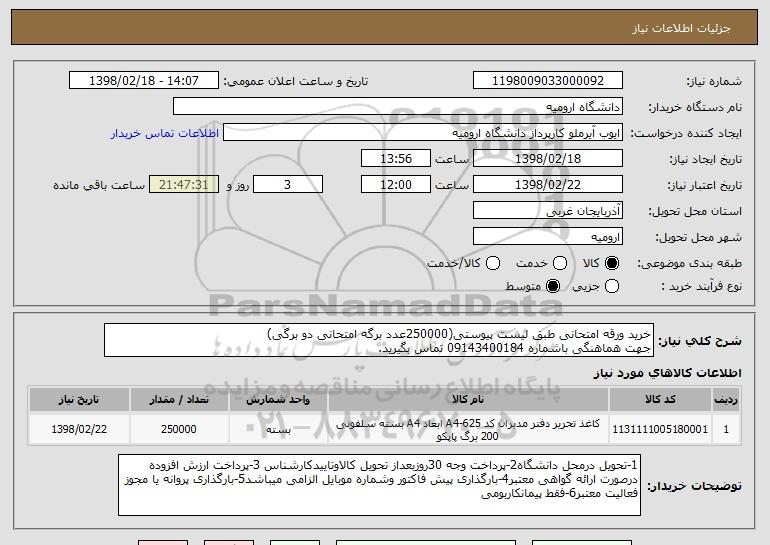
Task: Click the ردیف column header
Action: pyautogui.click(x=726, y=400)
